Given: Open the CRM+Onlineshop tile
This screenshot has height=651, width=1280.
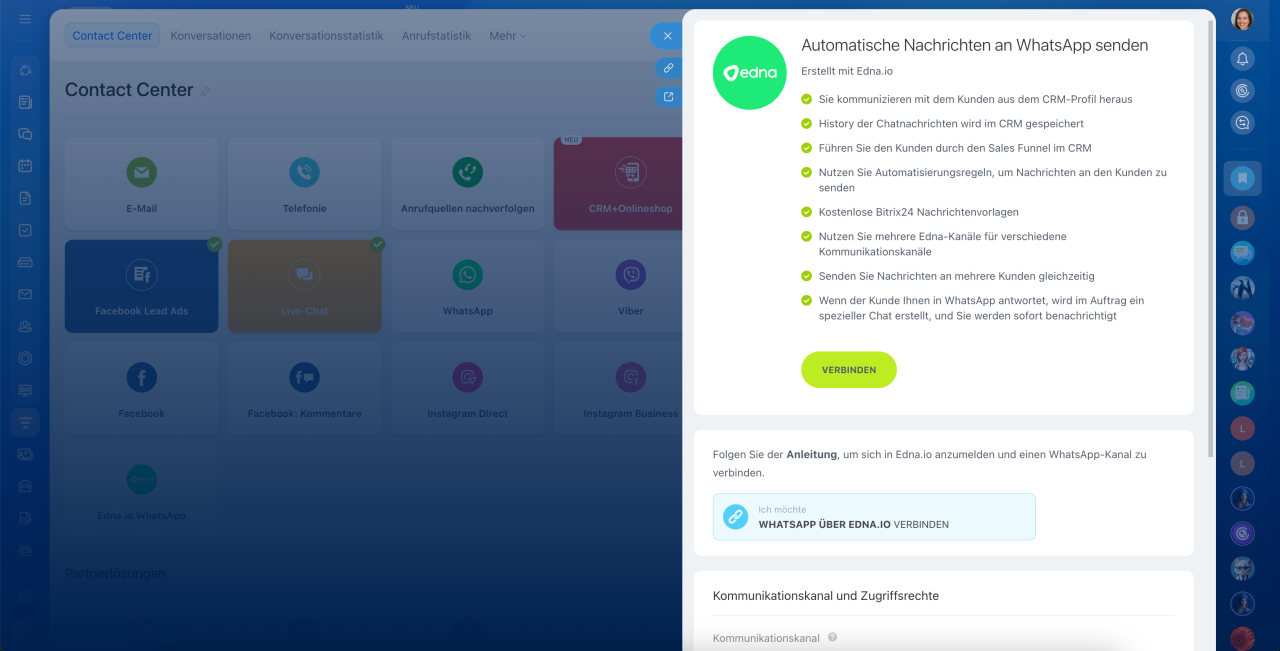Looking at the screenshot, I should coord(618,183).
